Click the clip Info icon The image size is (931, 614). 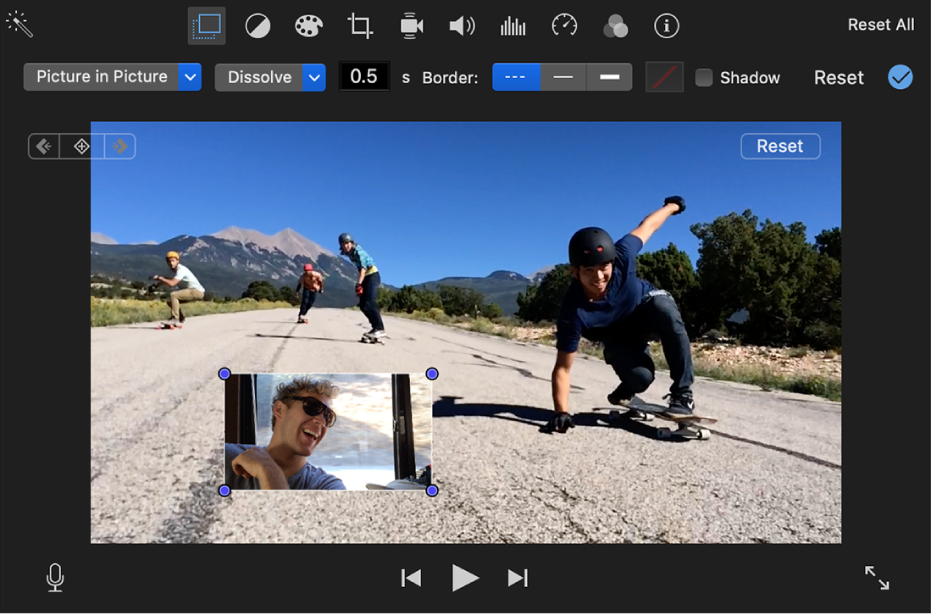point(667,26)
